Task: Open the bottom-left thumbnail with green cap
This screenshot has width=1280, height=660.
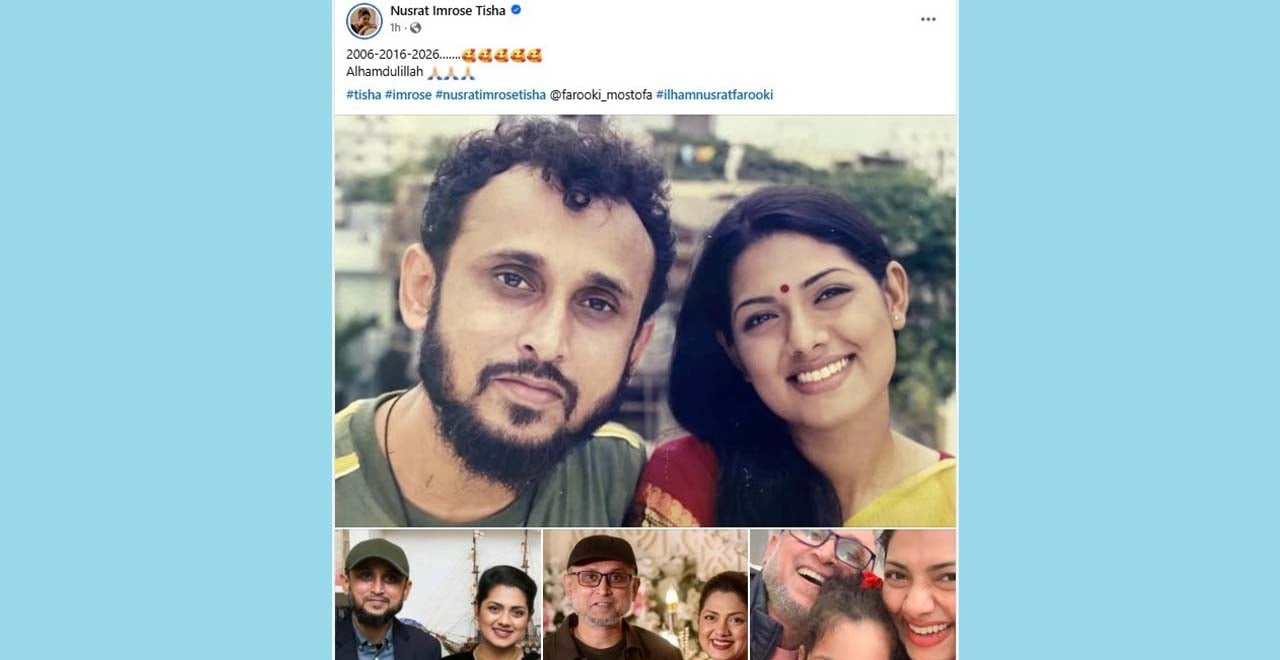Action: 438,594
